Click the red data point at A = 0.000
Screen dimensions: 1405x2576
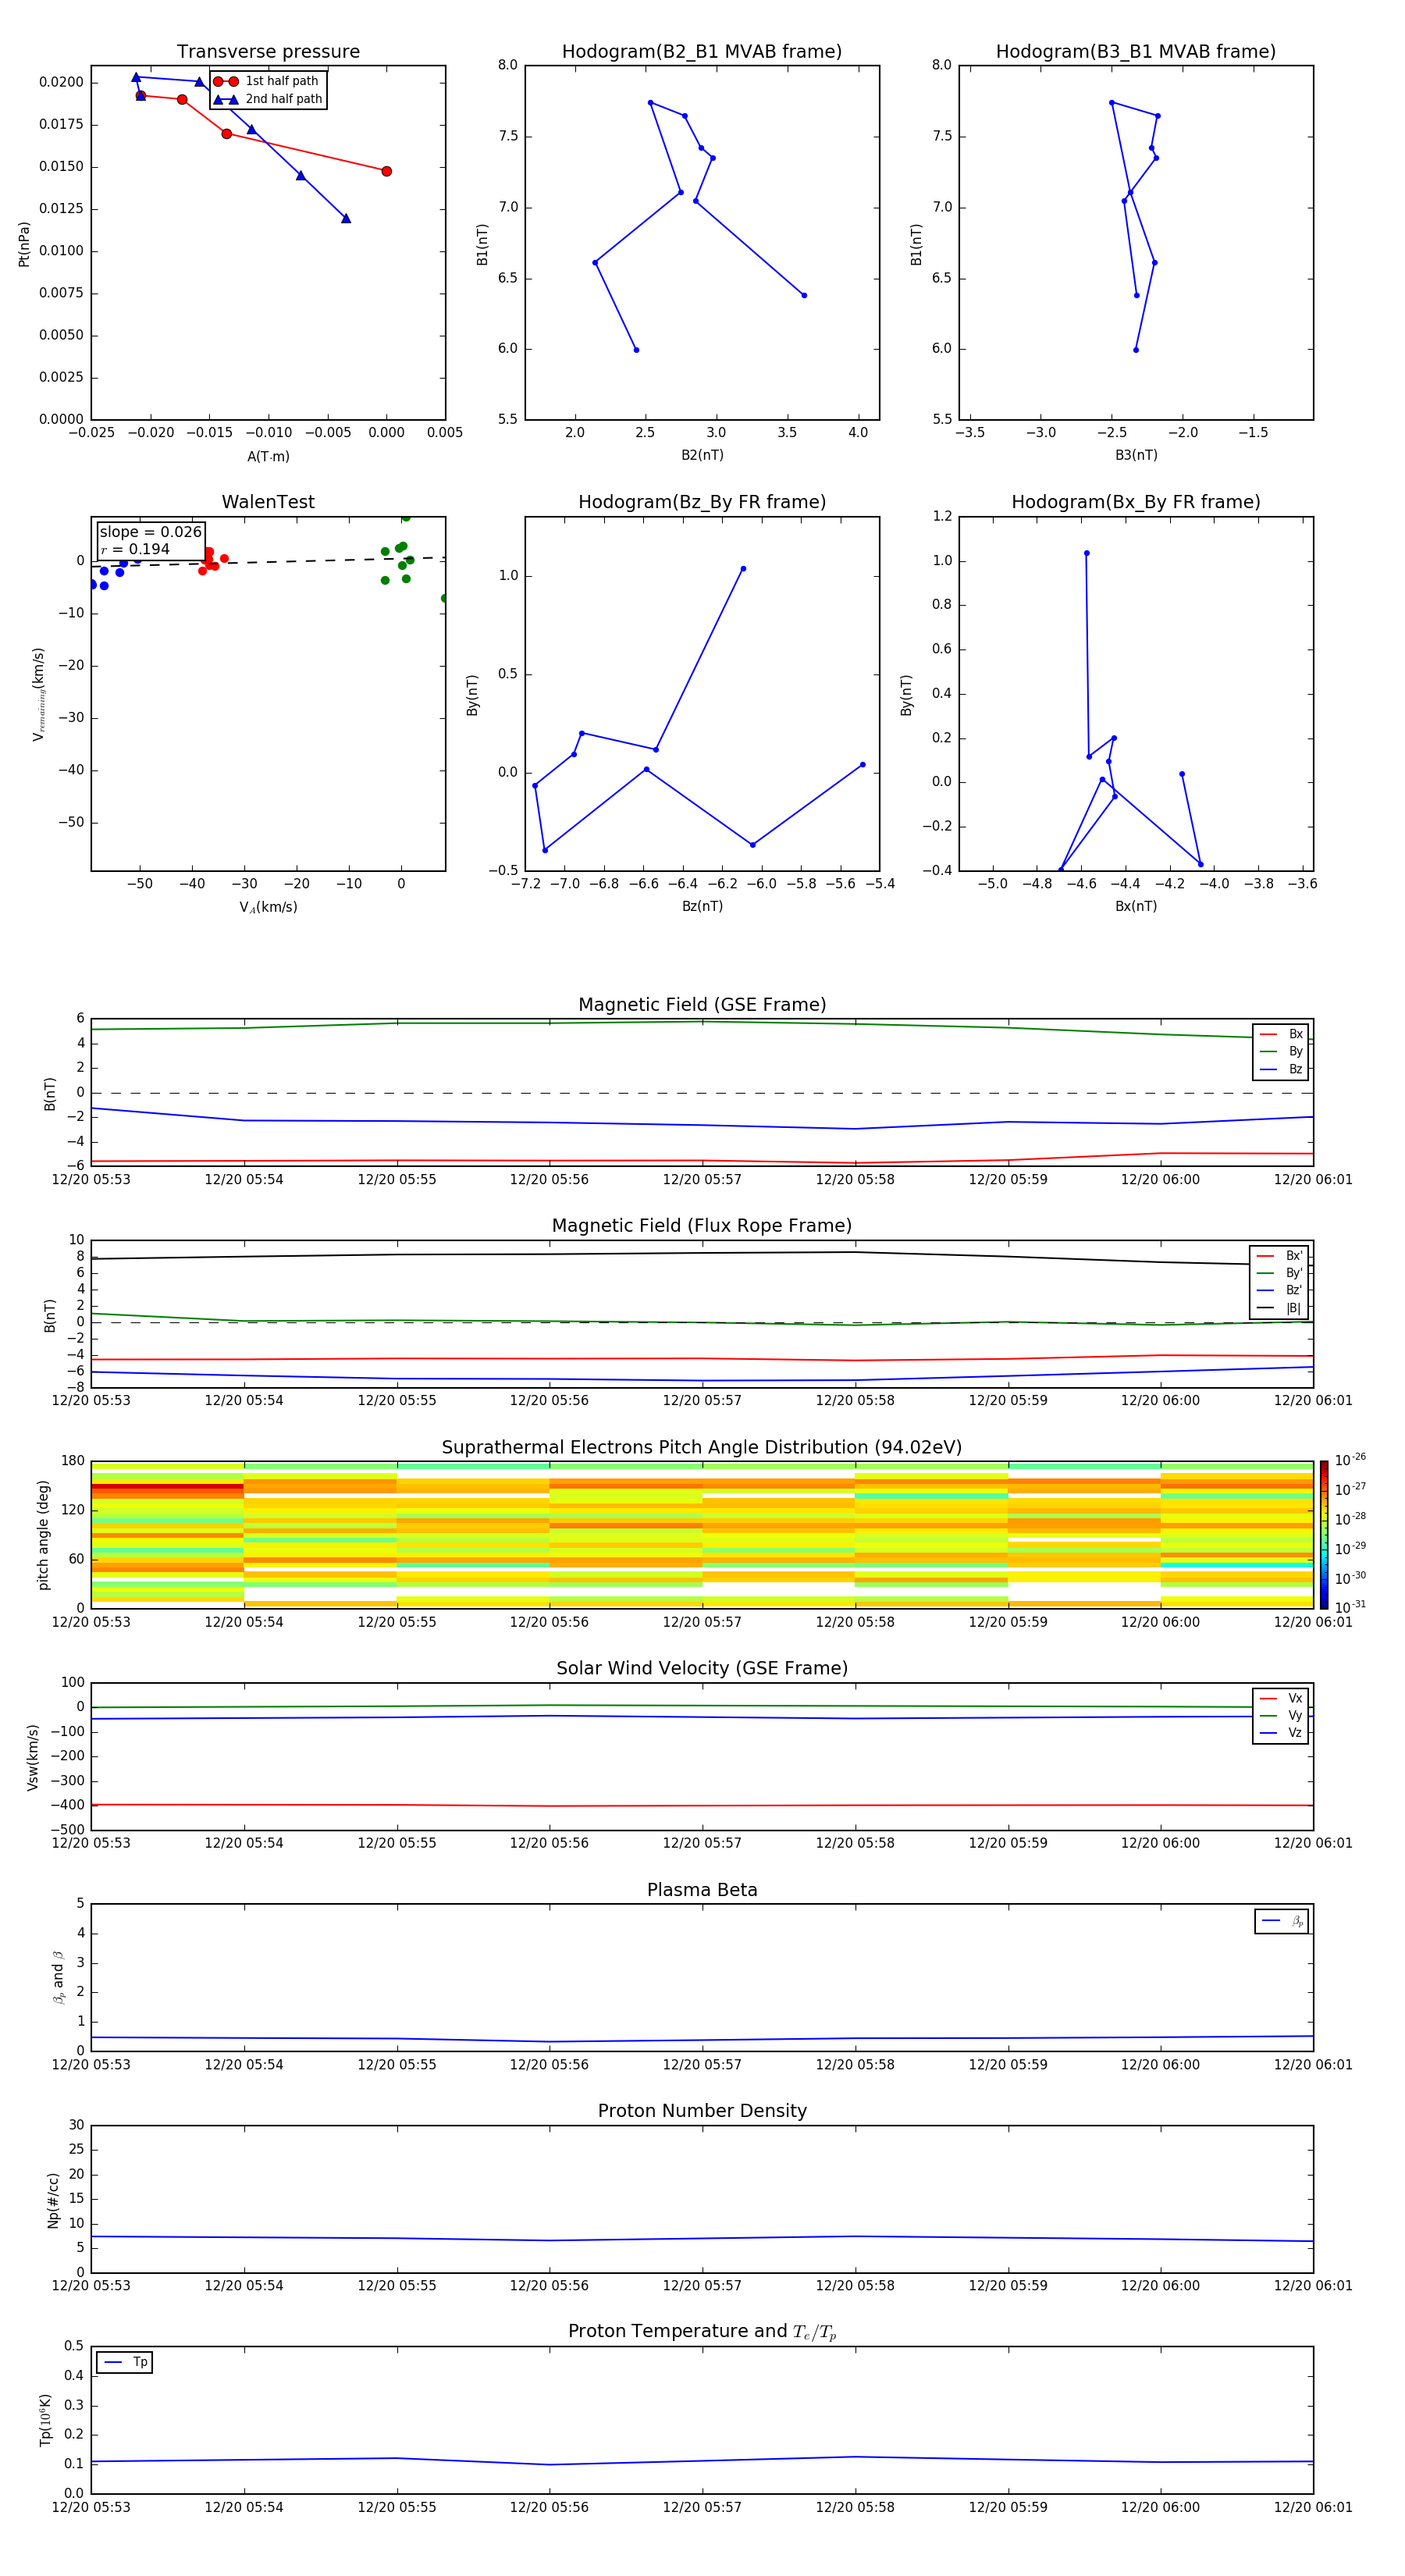pos(387,171)
